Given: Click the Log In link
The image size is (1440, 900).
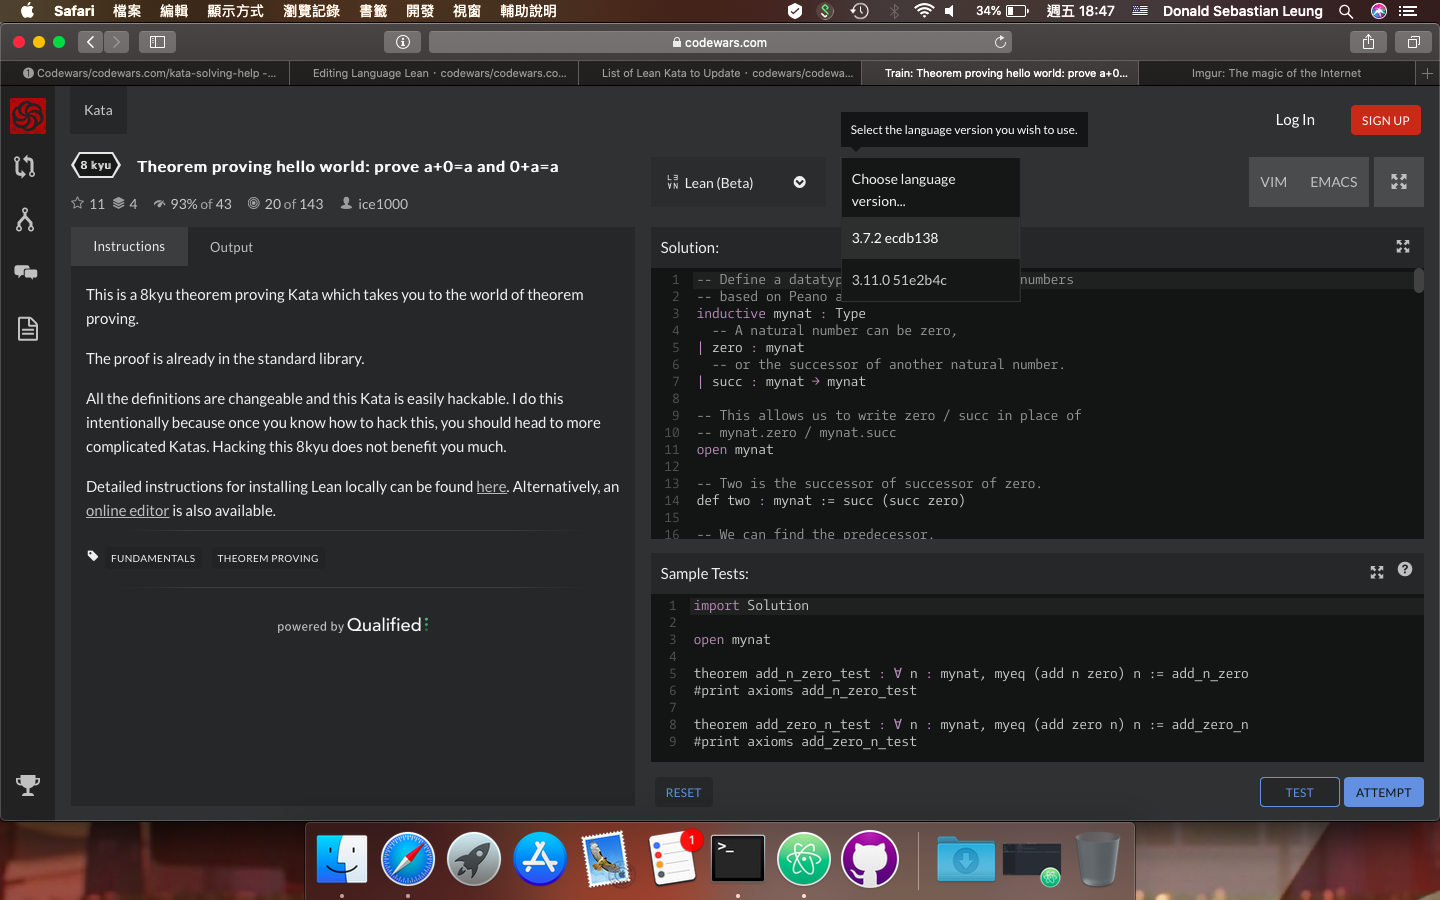Looking at the screenshot, I should click(x=1295, y=120).
